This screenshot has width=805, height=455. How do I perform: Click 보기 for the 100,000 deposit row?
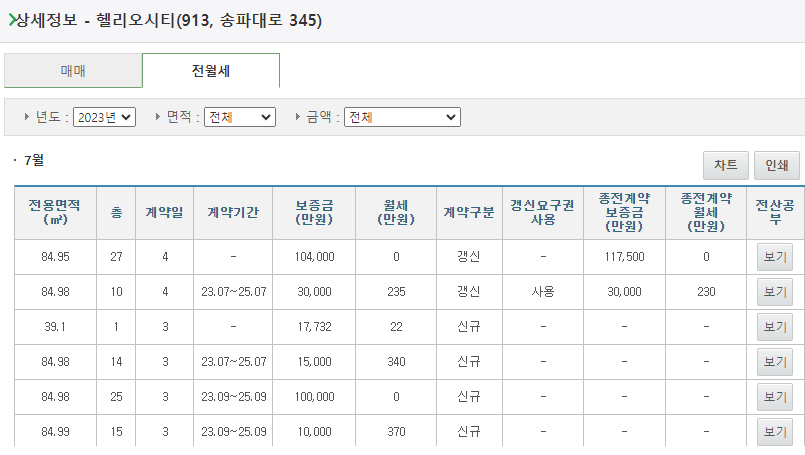point(775,396)
